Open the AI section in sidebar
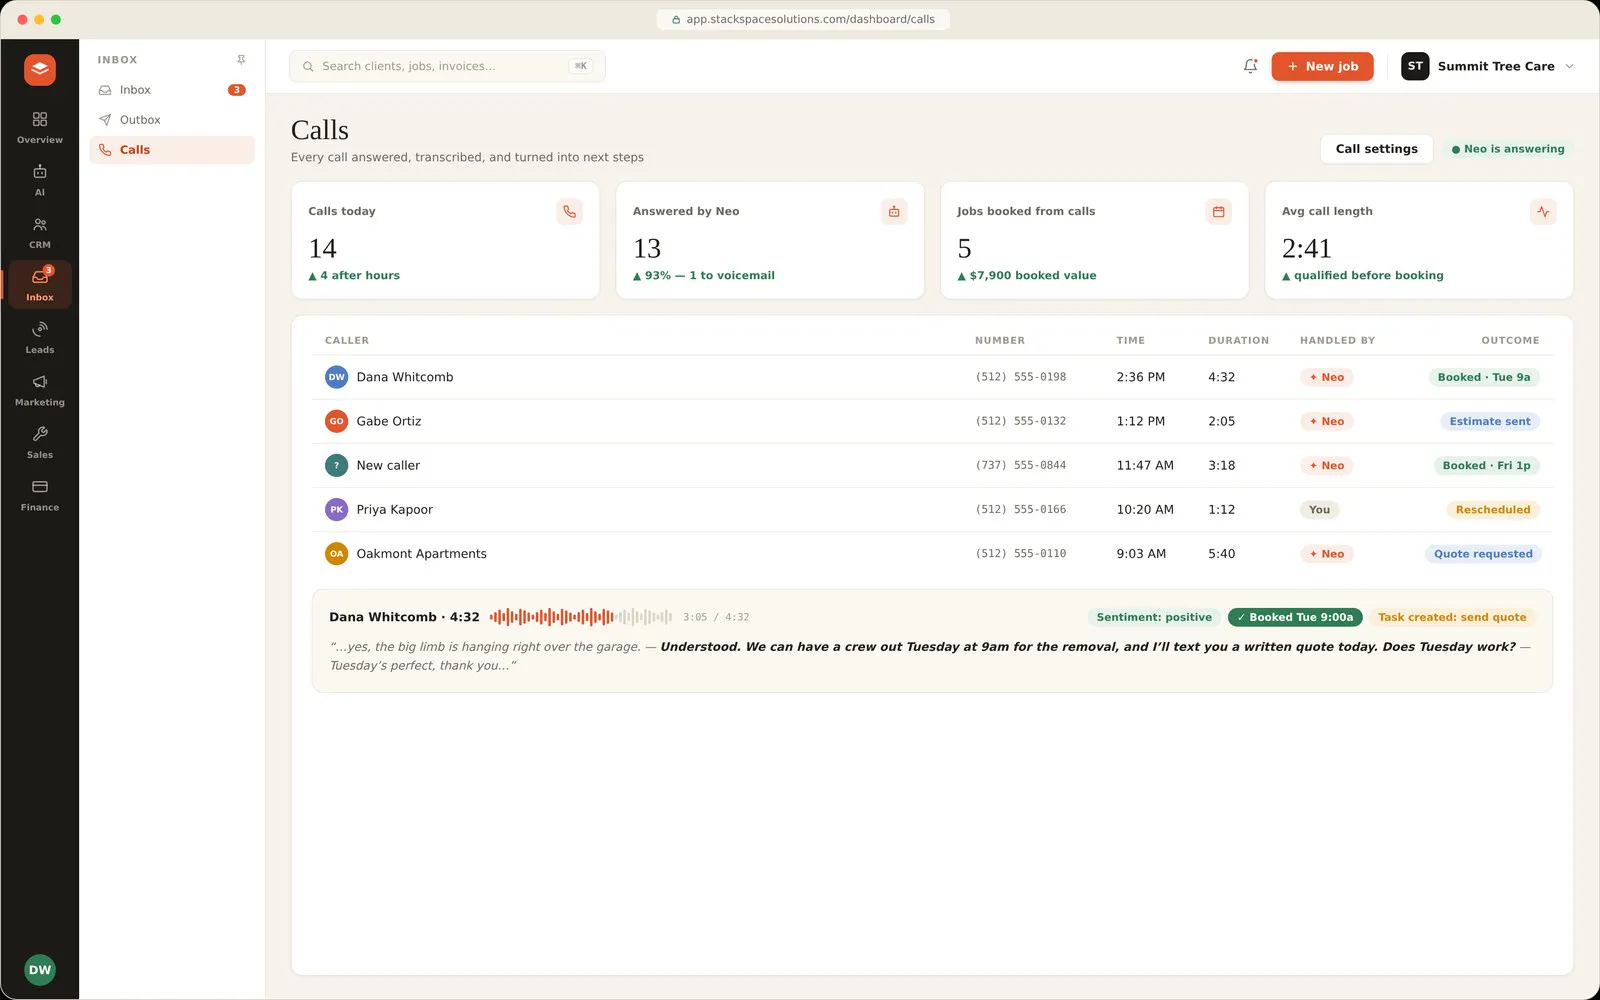 coord(40,180)
